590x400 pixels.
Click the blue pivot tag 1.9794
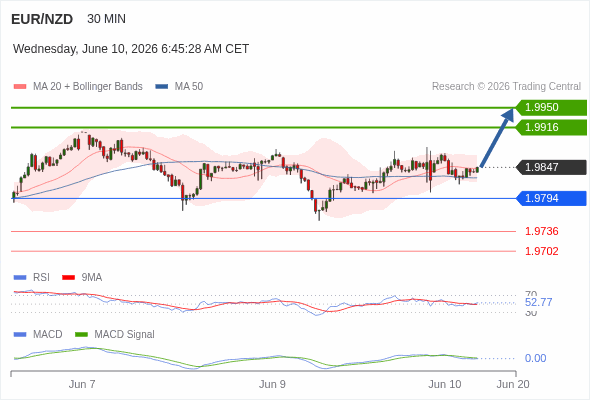(551, 198)
